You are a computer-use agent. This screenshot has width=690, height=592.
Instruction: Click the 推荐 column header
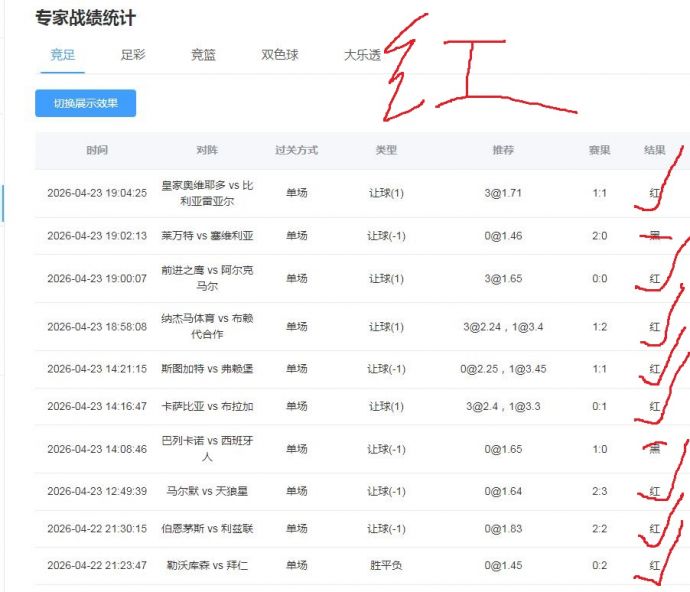503,150
